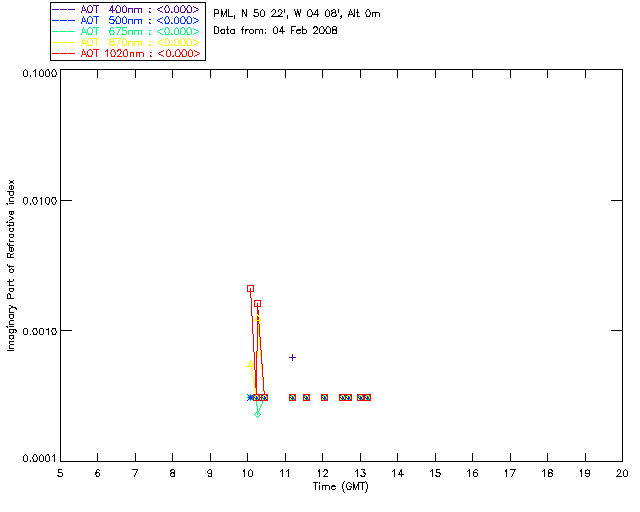Click the time axis label '14'
This screenshot has width=640, height=512.
pos(398,473)
